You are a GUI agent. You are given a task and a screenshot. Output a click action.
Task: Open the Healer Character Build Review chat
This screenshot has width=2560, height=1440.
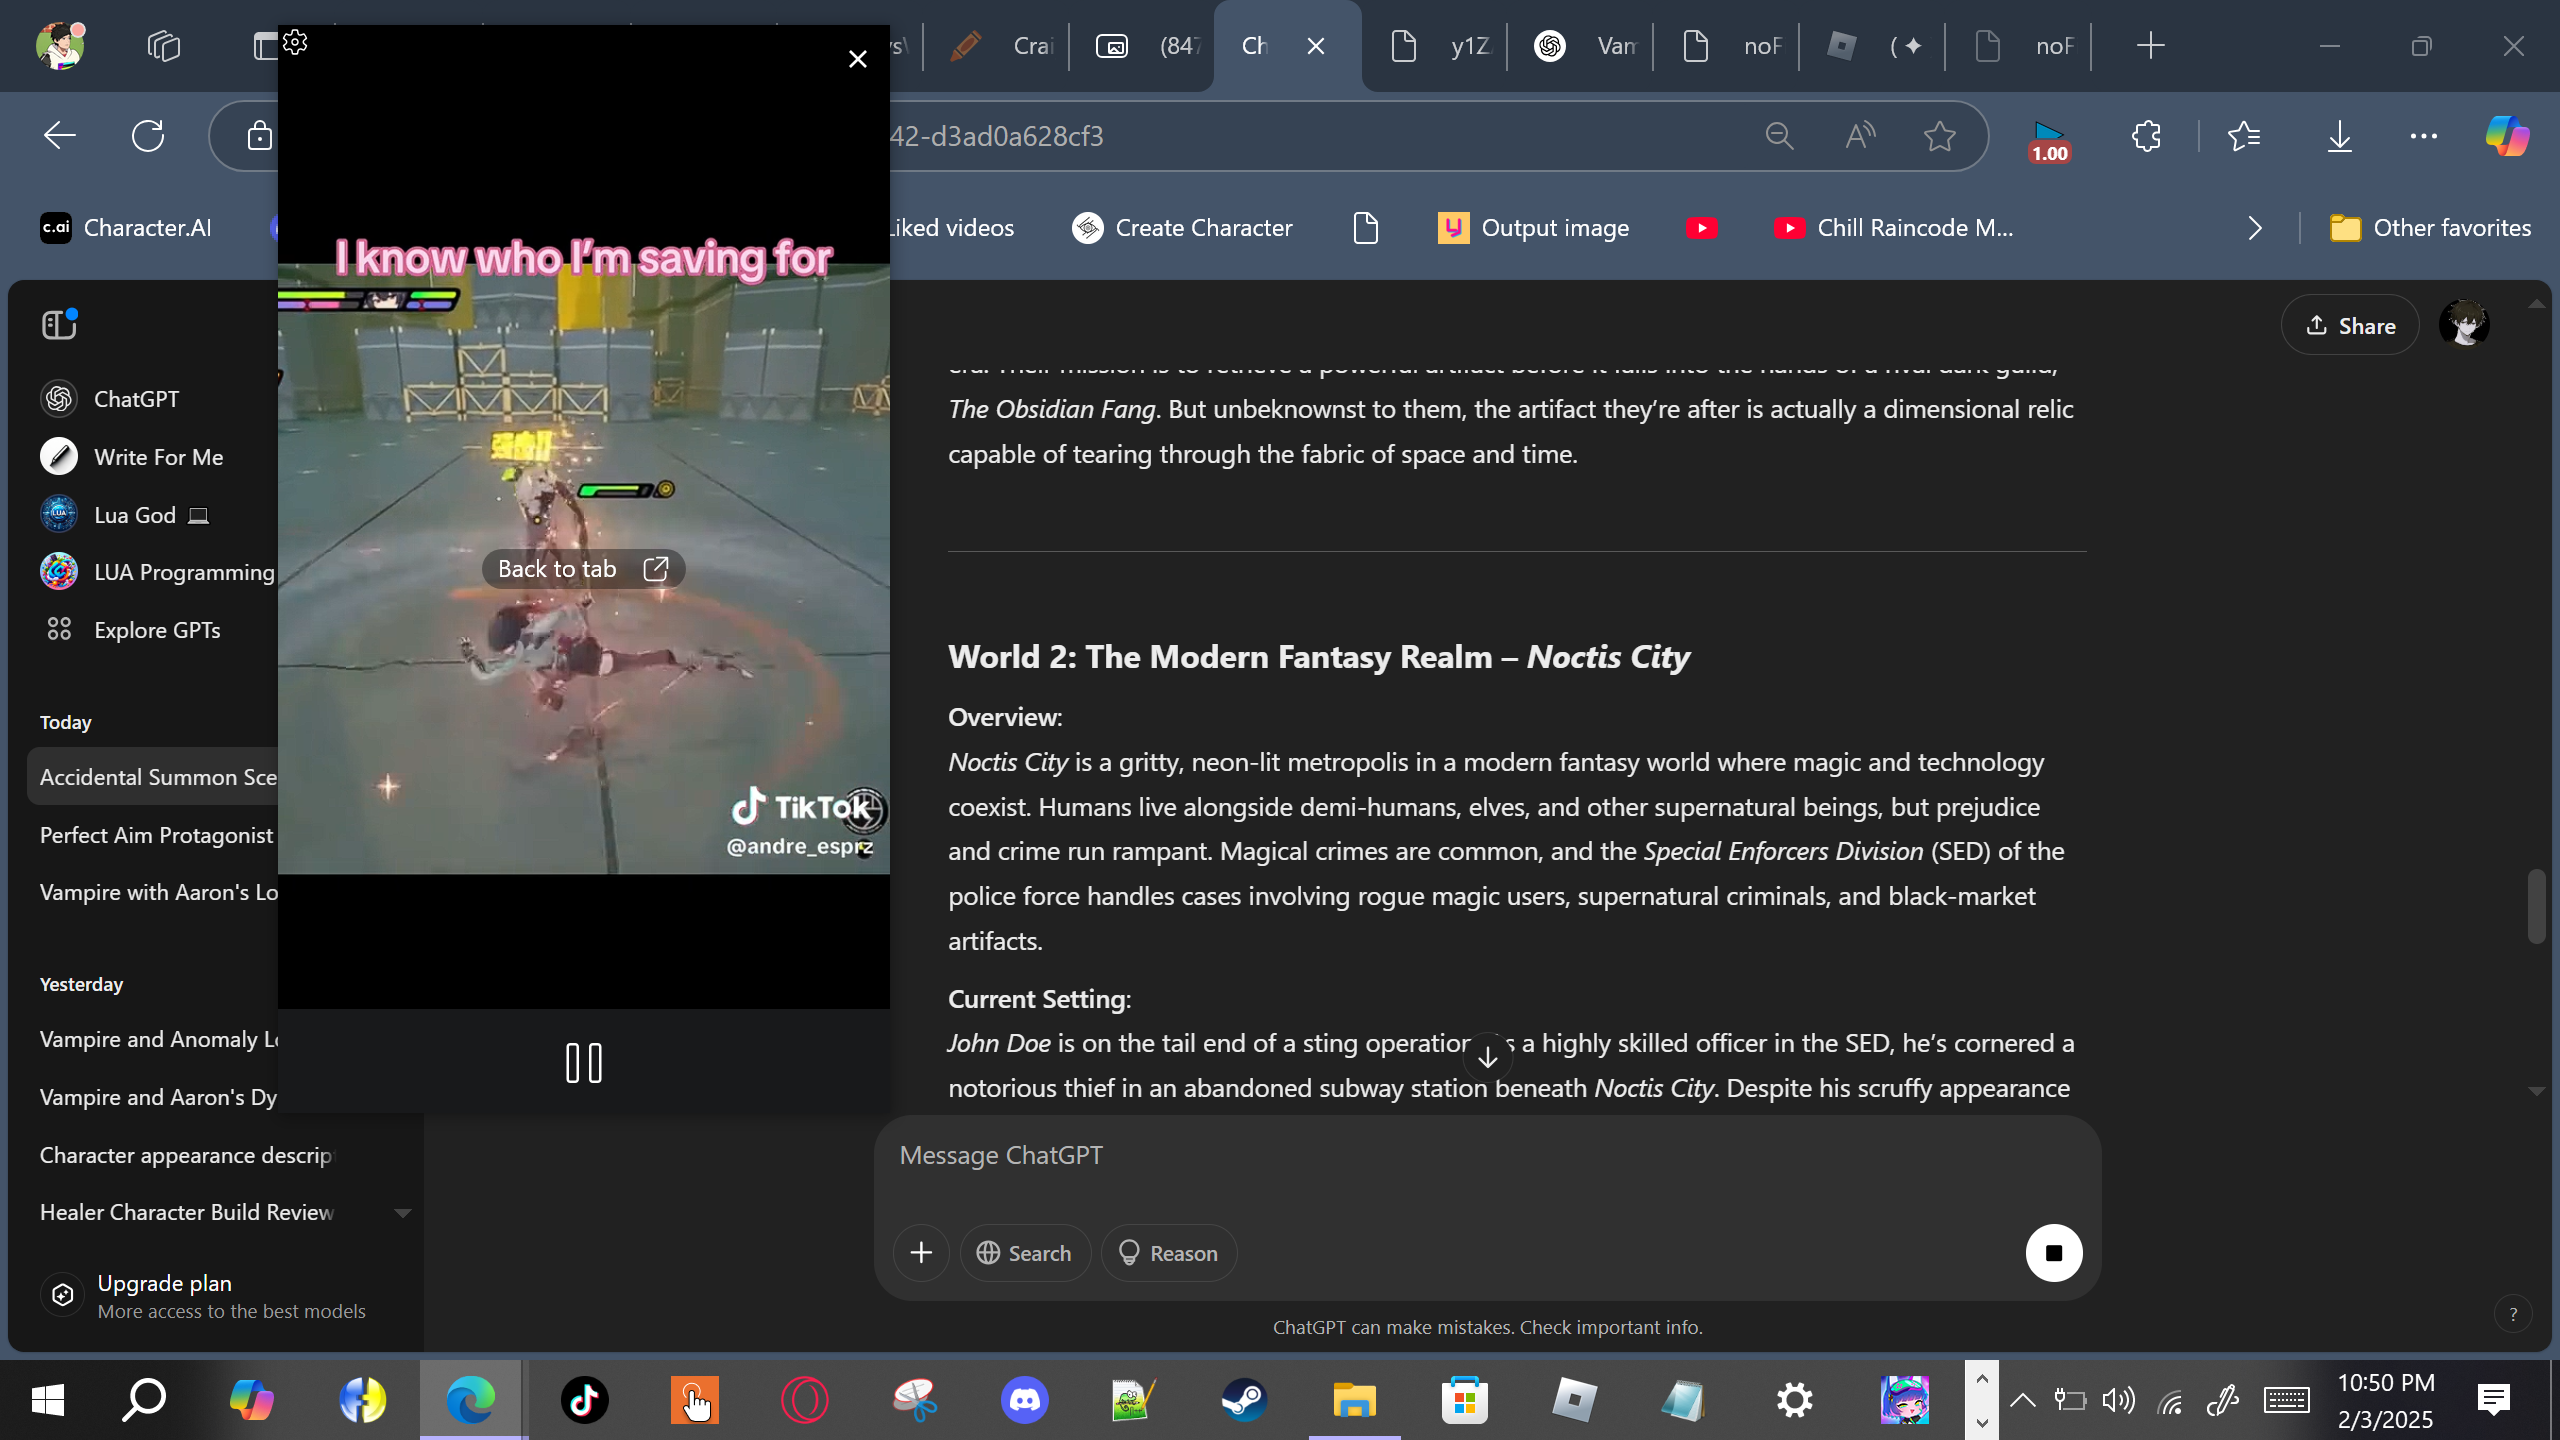pos(186,1212)
